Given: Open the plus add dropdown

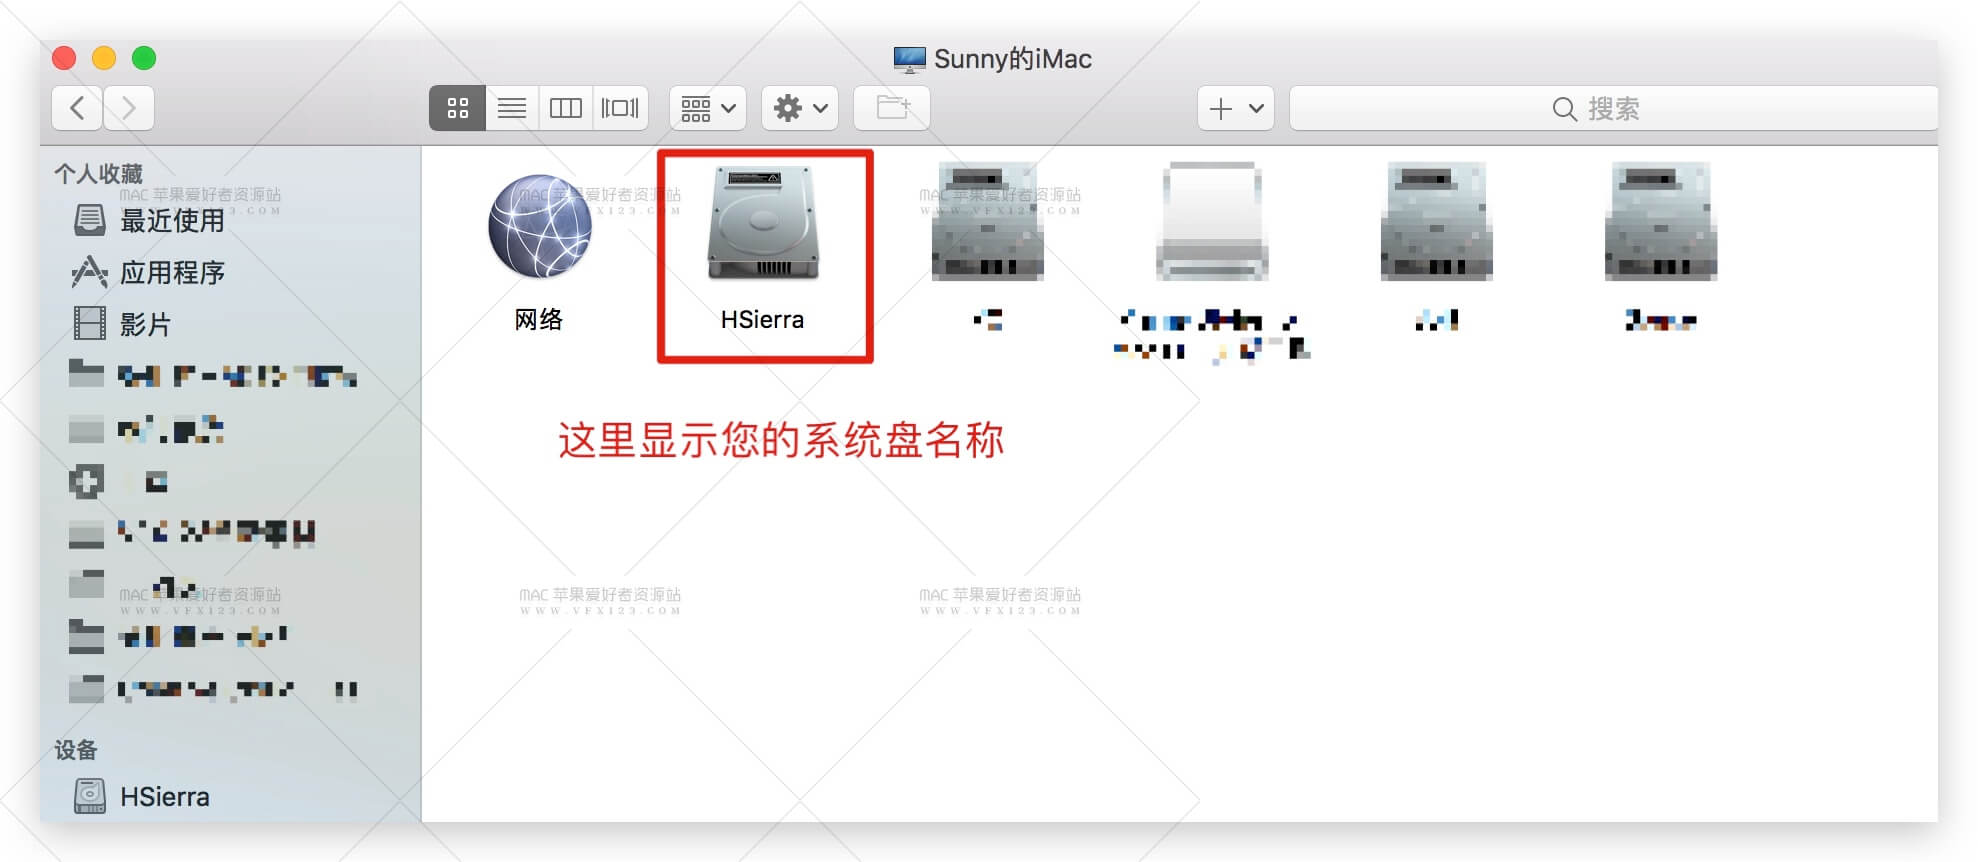Looking at the screenshot, I should coord(1236,108).
